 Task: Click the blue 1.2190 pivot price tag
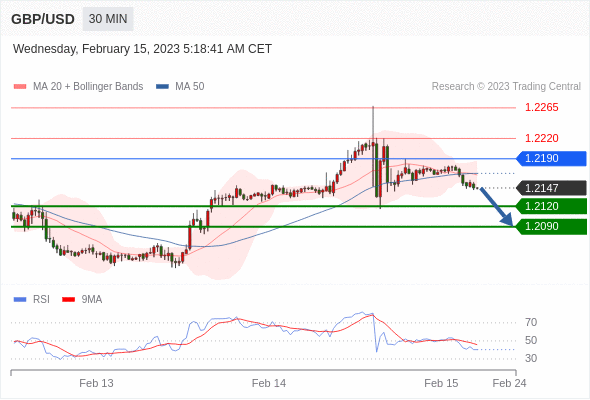point(551,158)
